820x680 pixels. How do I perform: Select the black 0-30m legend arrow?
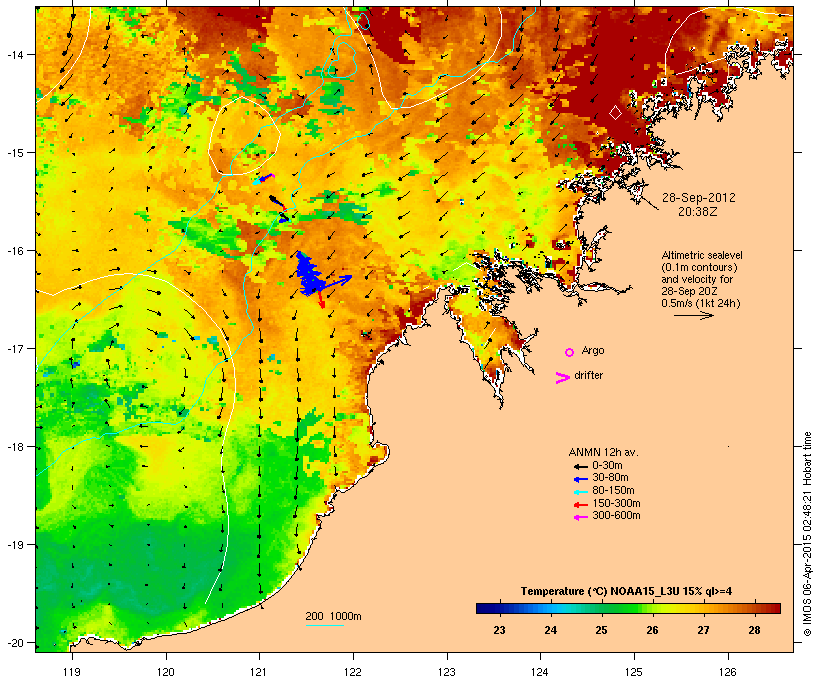coord(581,466)
